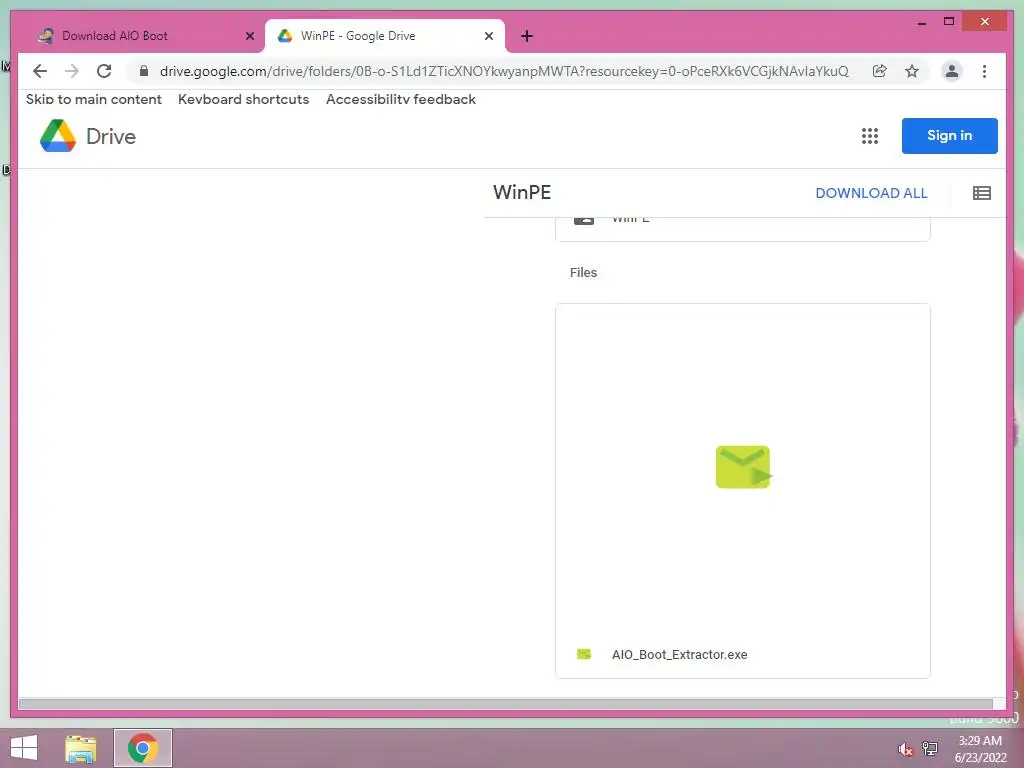Open the AIO_Boot_Extractor.exe preview thumbnail
The image size is (1024, 768).
[x=743, y=468]
